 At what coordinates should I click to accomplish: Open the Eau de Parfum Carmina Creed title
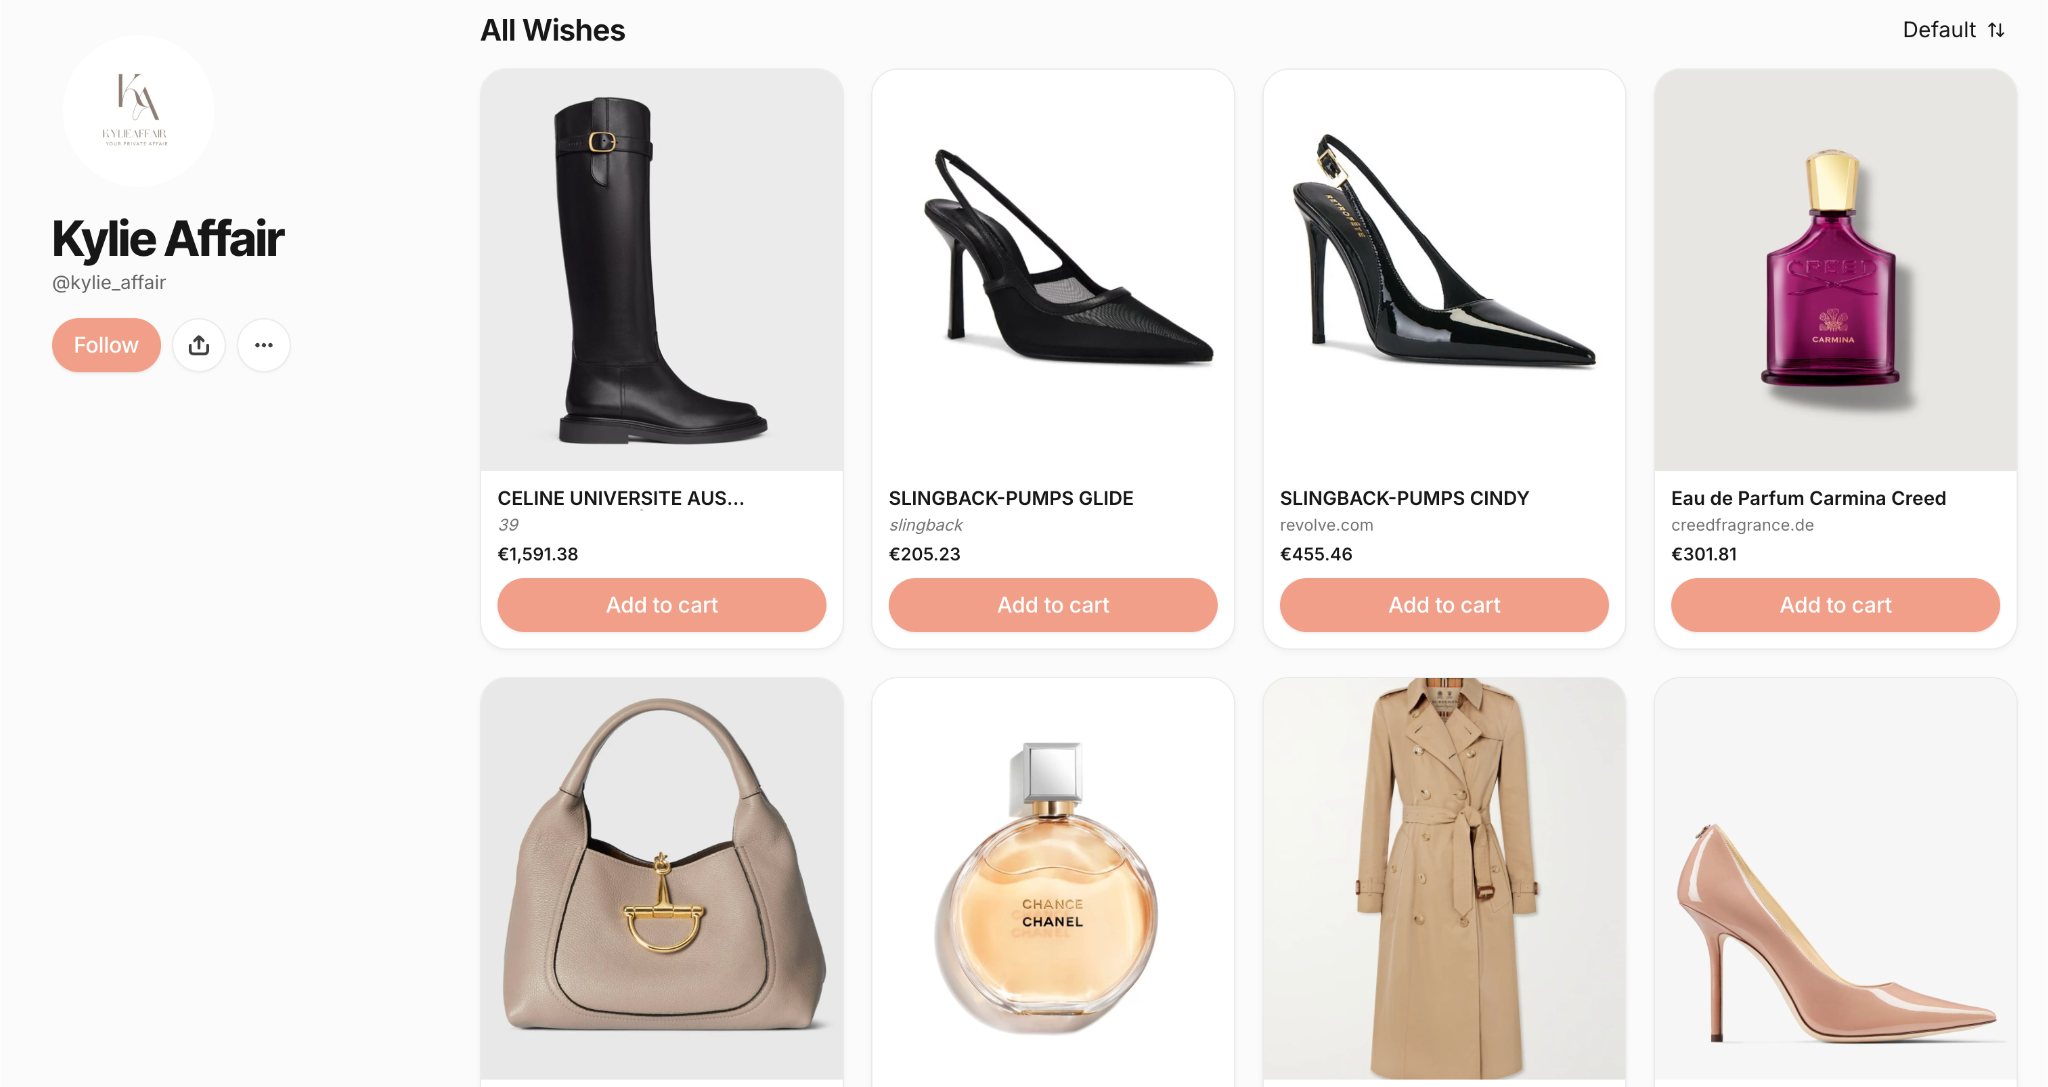1808,498
